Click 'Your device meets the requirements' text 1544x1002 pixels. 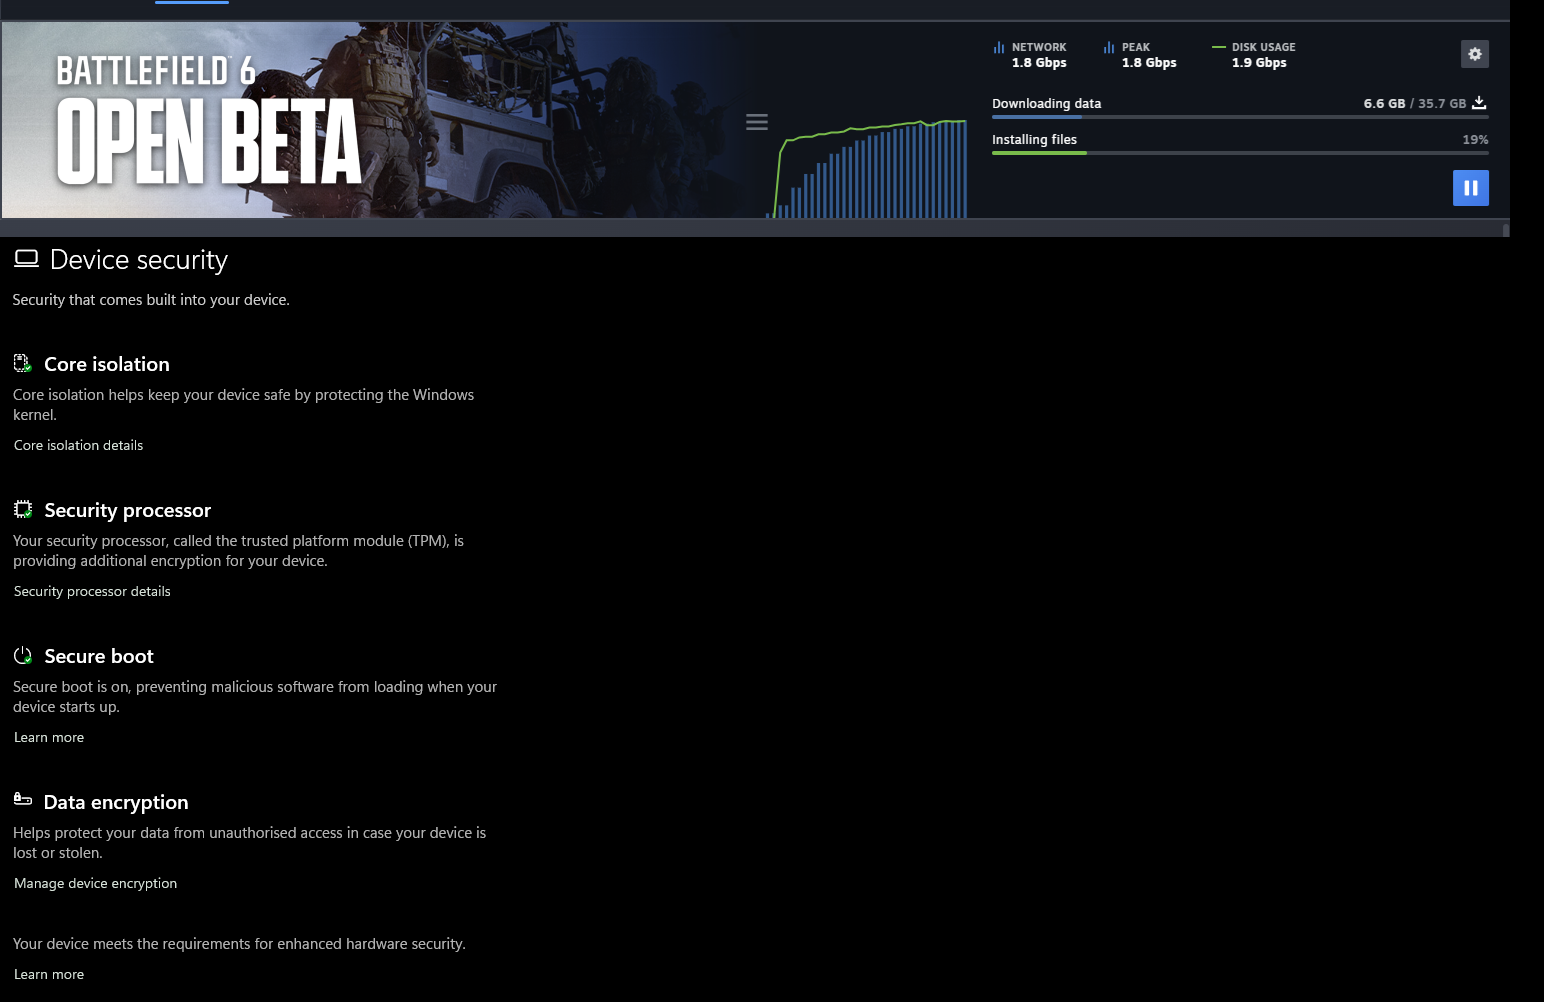(x=239, y=943)
